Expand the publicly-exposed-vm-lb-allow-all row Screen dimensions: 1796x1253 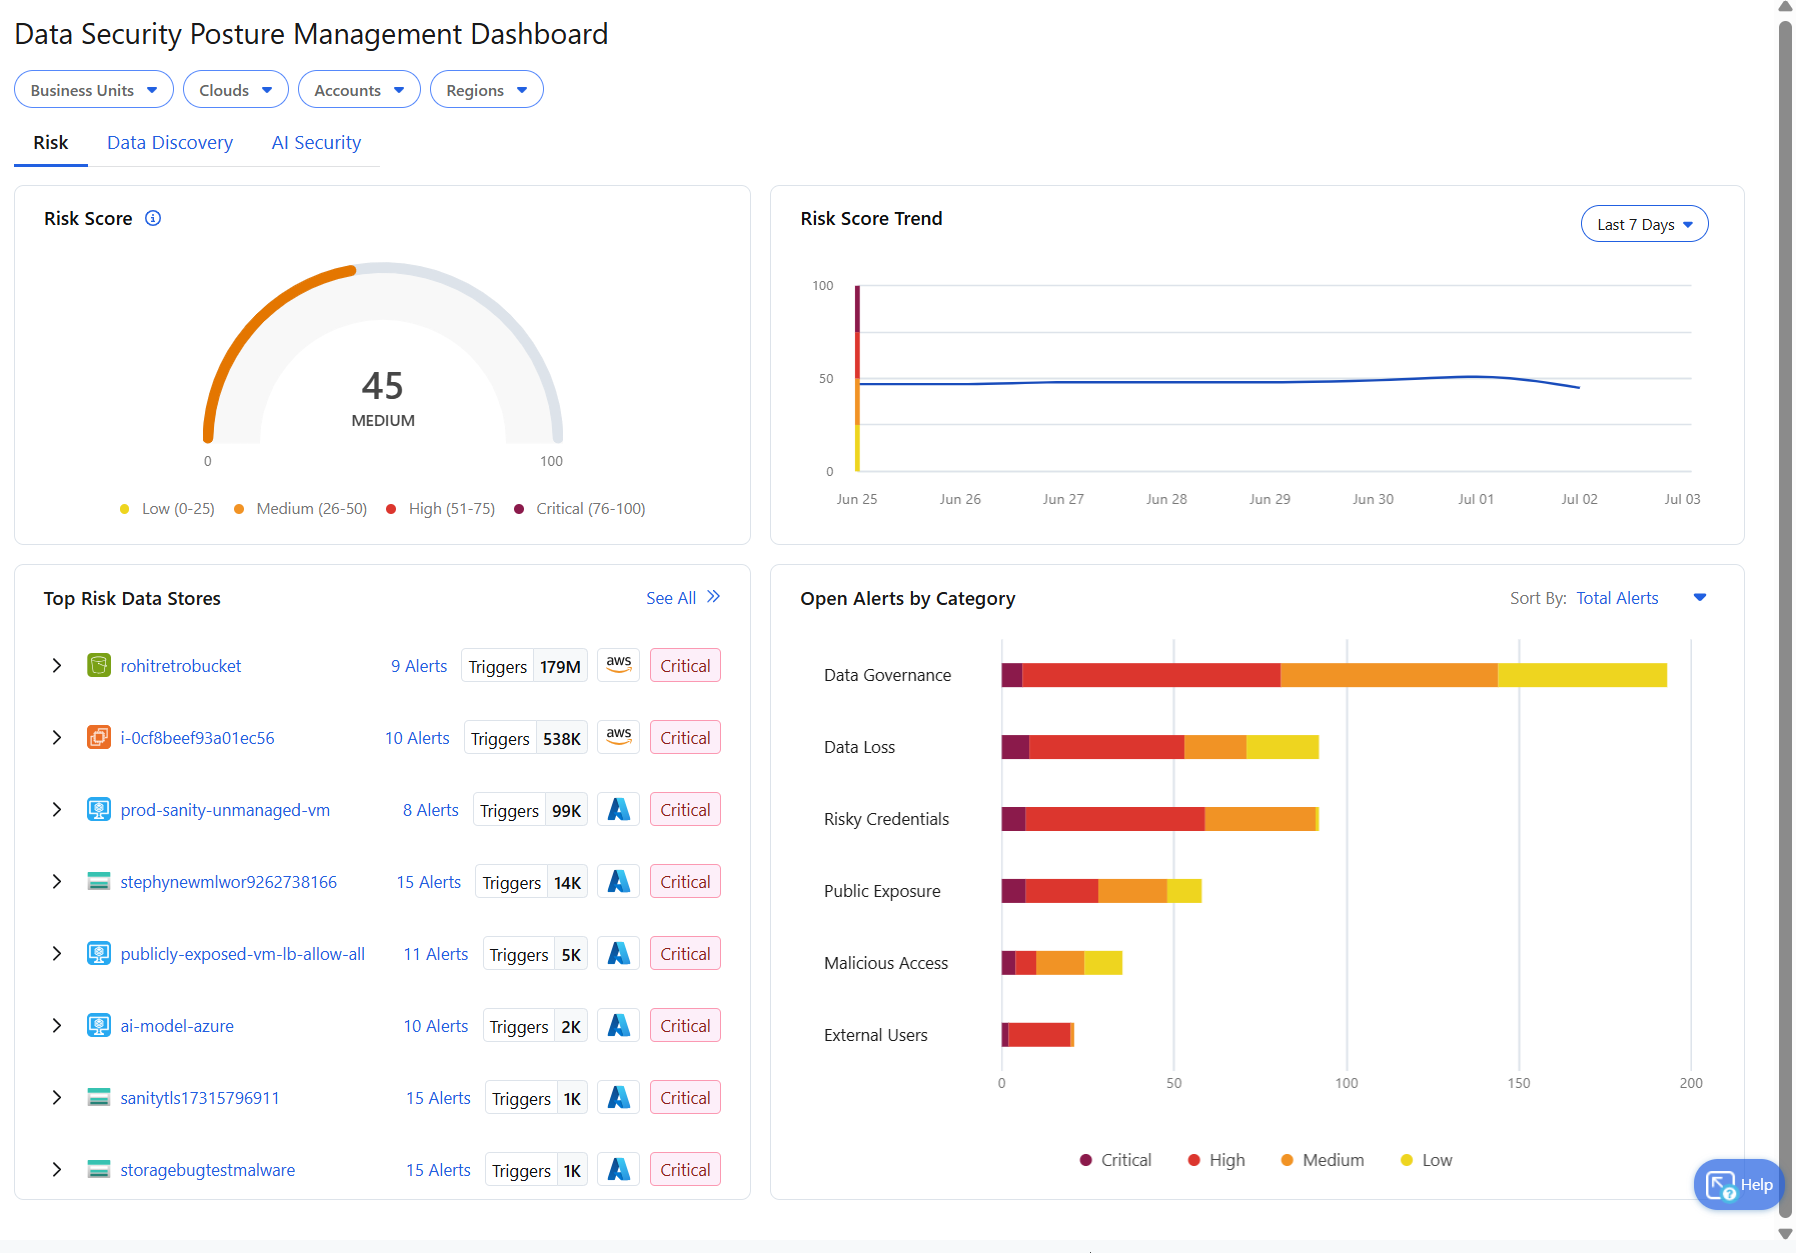pos(57,954)
